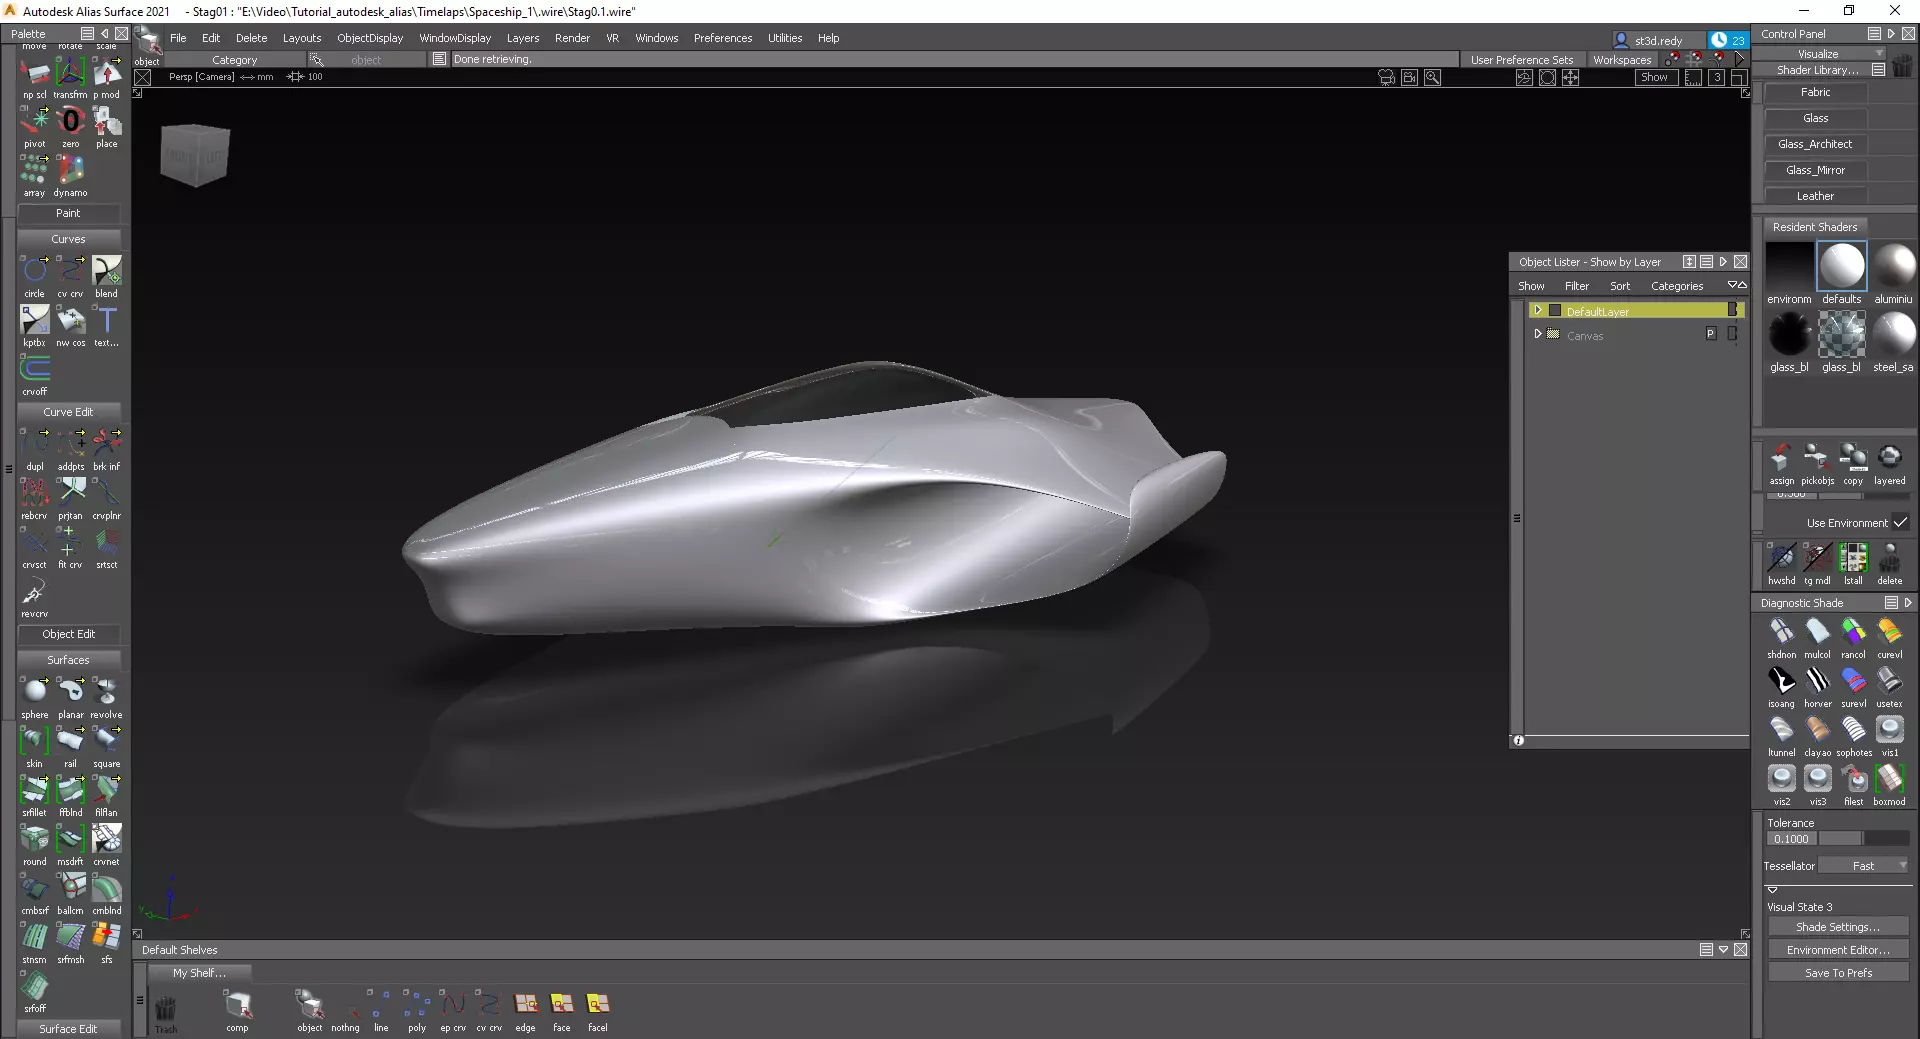Click the comp shelf icon
Viewport: 1920px width, 1039px height.
click(x=238, y=1004)
